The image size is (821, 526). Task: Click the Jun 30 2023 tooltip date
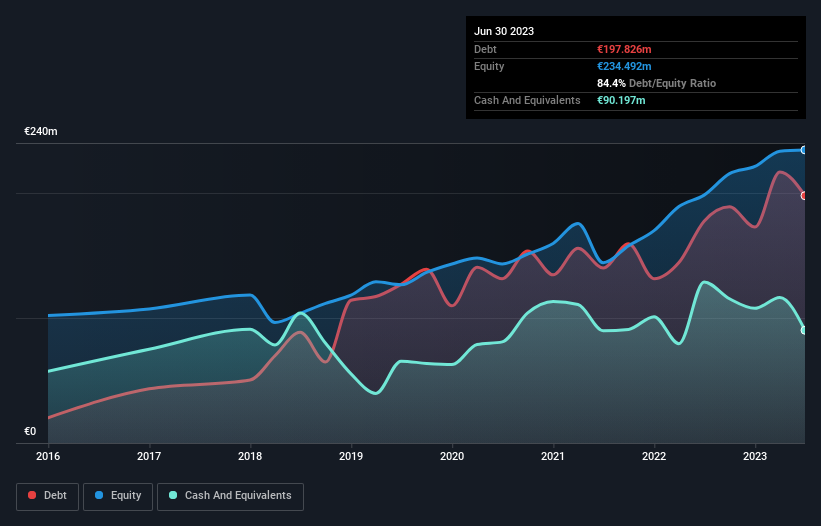coord(504,31)
